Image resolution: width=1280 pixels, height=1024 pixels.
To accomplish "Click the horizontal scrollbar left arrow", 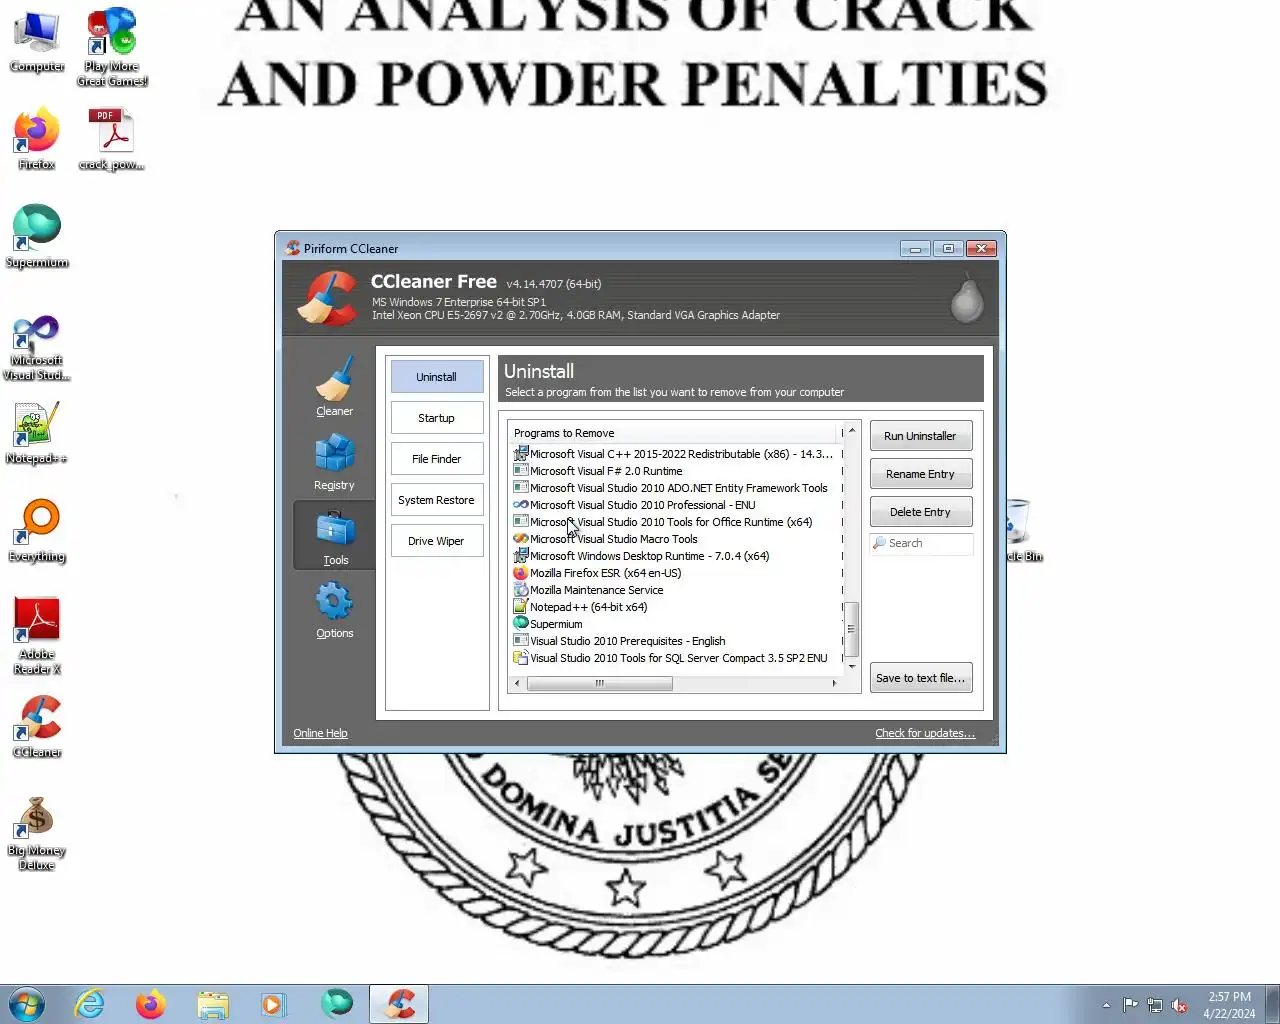I will tap(517, 684).
